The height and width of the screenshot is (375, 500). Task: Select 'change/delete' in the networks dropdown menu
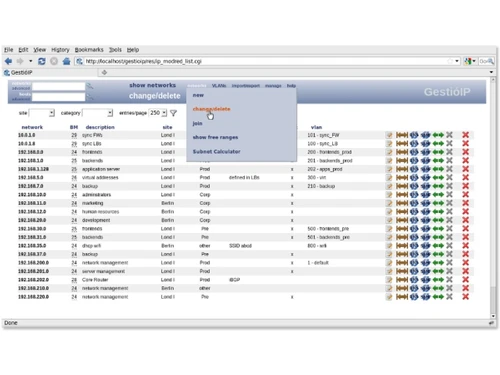[x=211, y=109]
